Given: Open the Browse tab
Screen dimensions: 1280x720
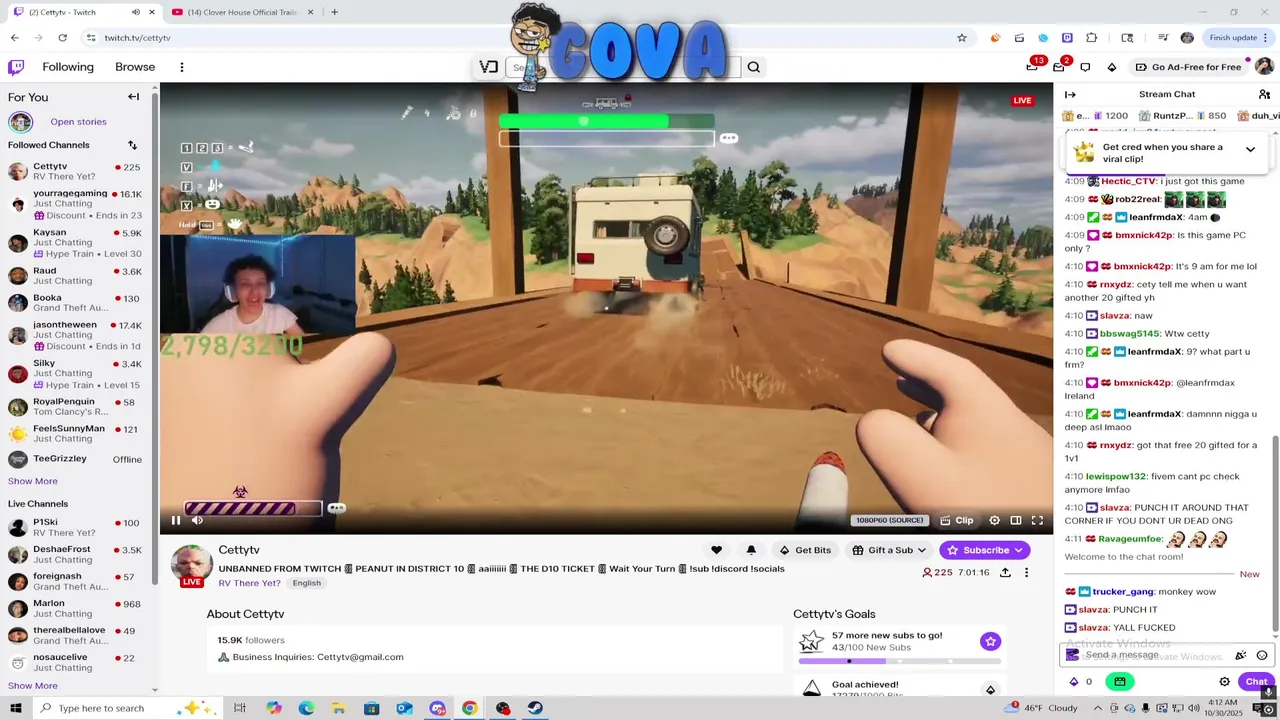Looking at the screenshot, I should pyautogui.click(x=135, y=67).
